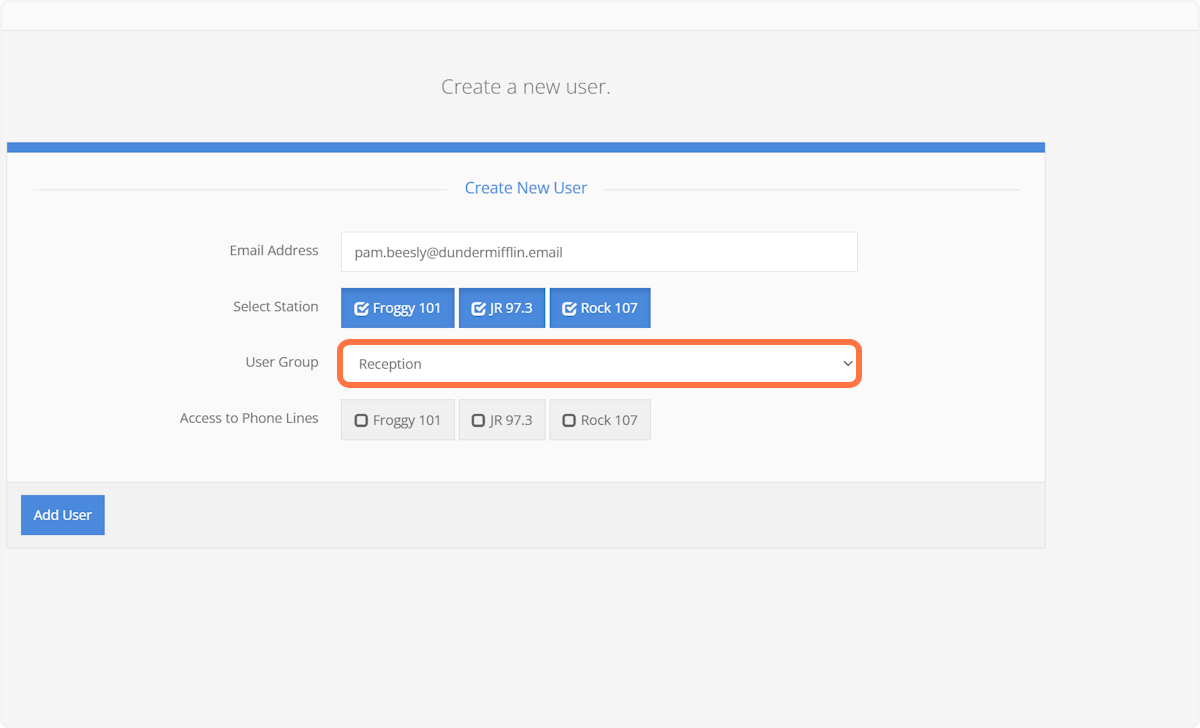Deselect the Froggy 101 station
The width and height of the screenshot is (1200, 728).
coord(397,307)
